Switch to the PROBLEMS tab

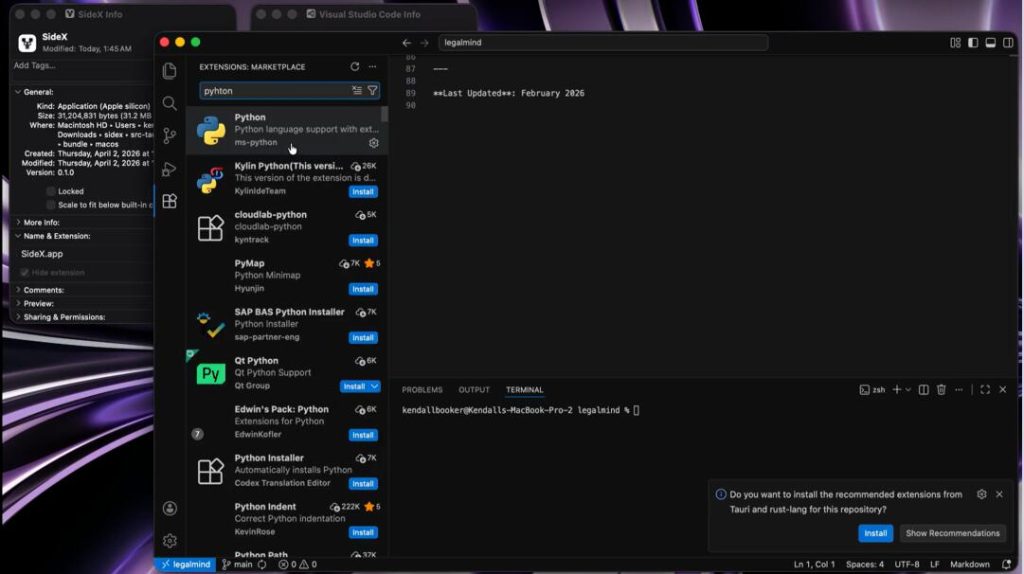[x=422, y=390]
